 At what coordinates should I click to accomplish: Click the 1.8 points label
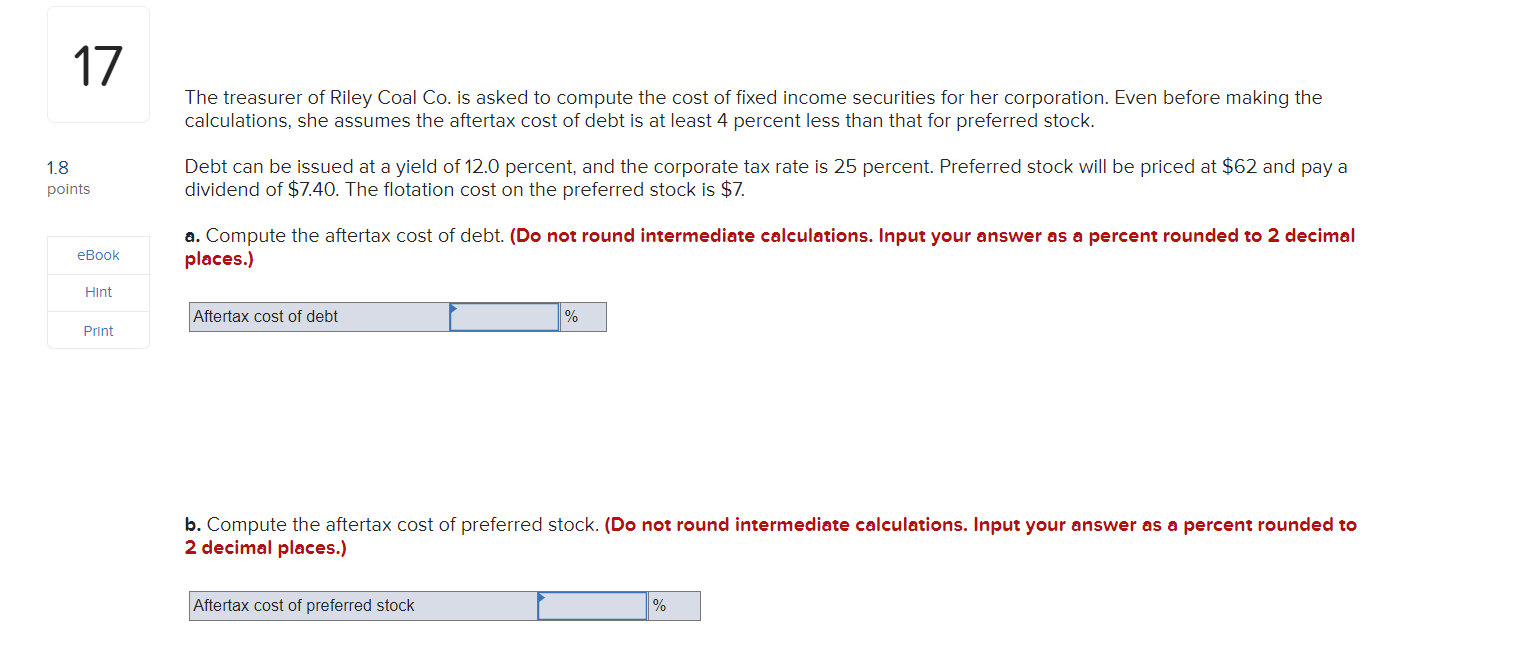tap(67, 178)
